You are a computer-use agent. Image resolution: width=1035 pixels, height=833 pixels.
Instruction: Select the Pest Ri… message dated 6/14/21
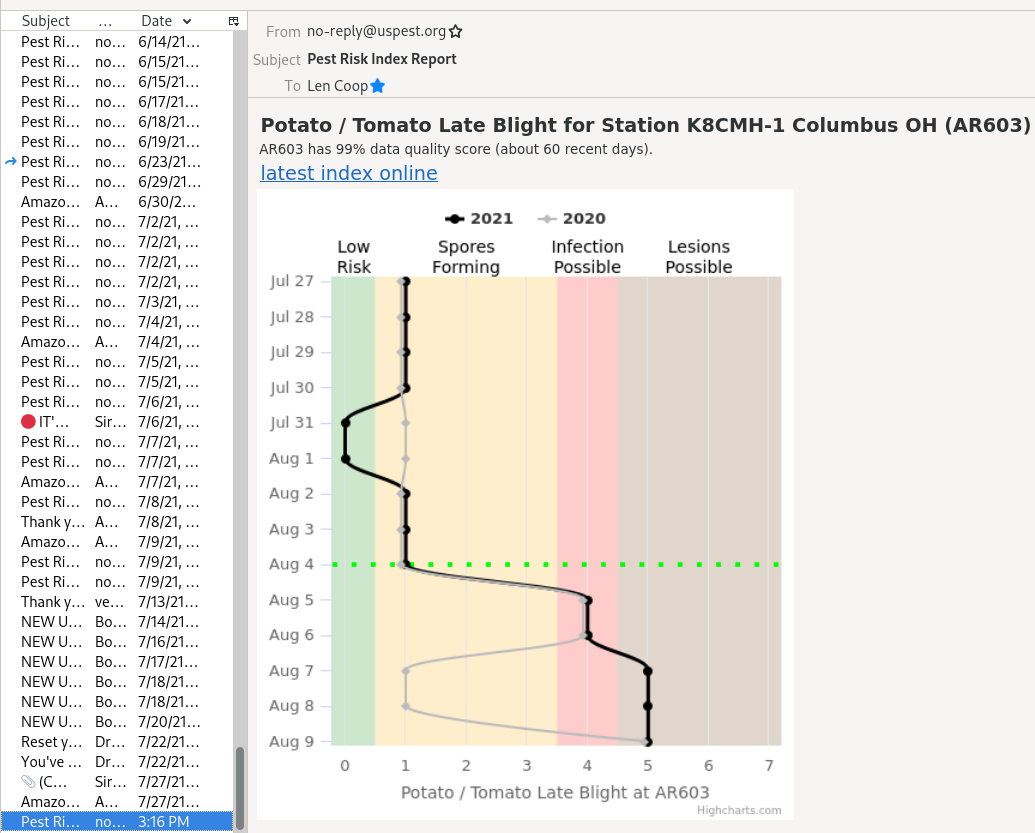click(117, 42)
